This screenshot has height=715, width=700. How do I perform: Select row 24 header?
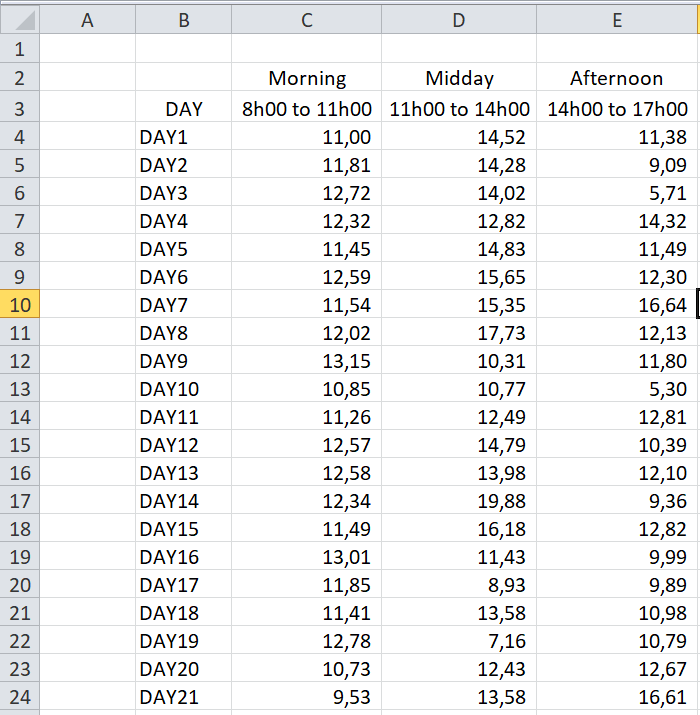coord(20,696)
